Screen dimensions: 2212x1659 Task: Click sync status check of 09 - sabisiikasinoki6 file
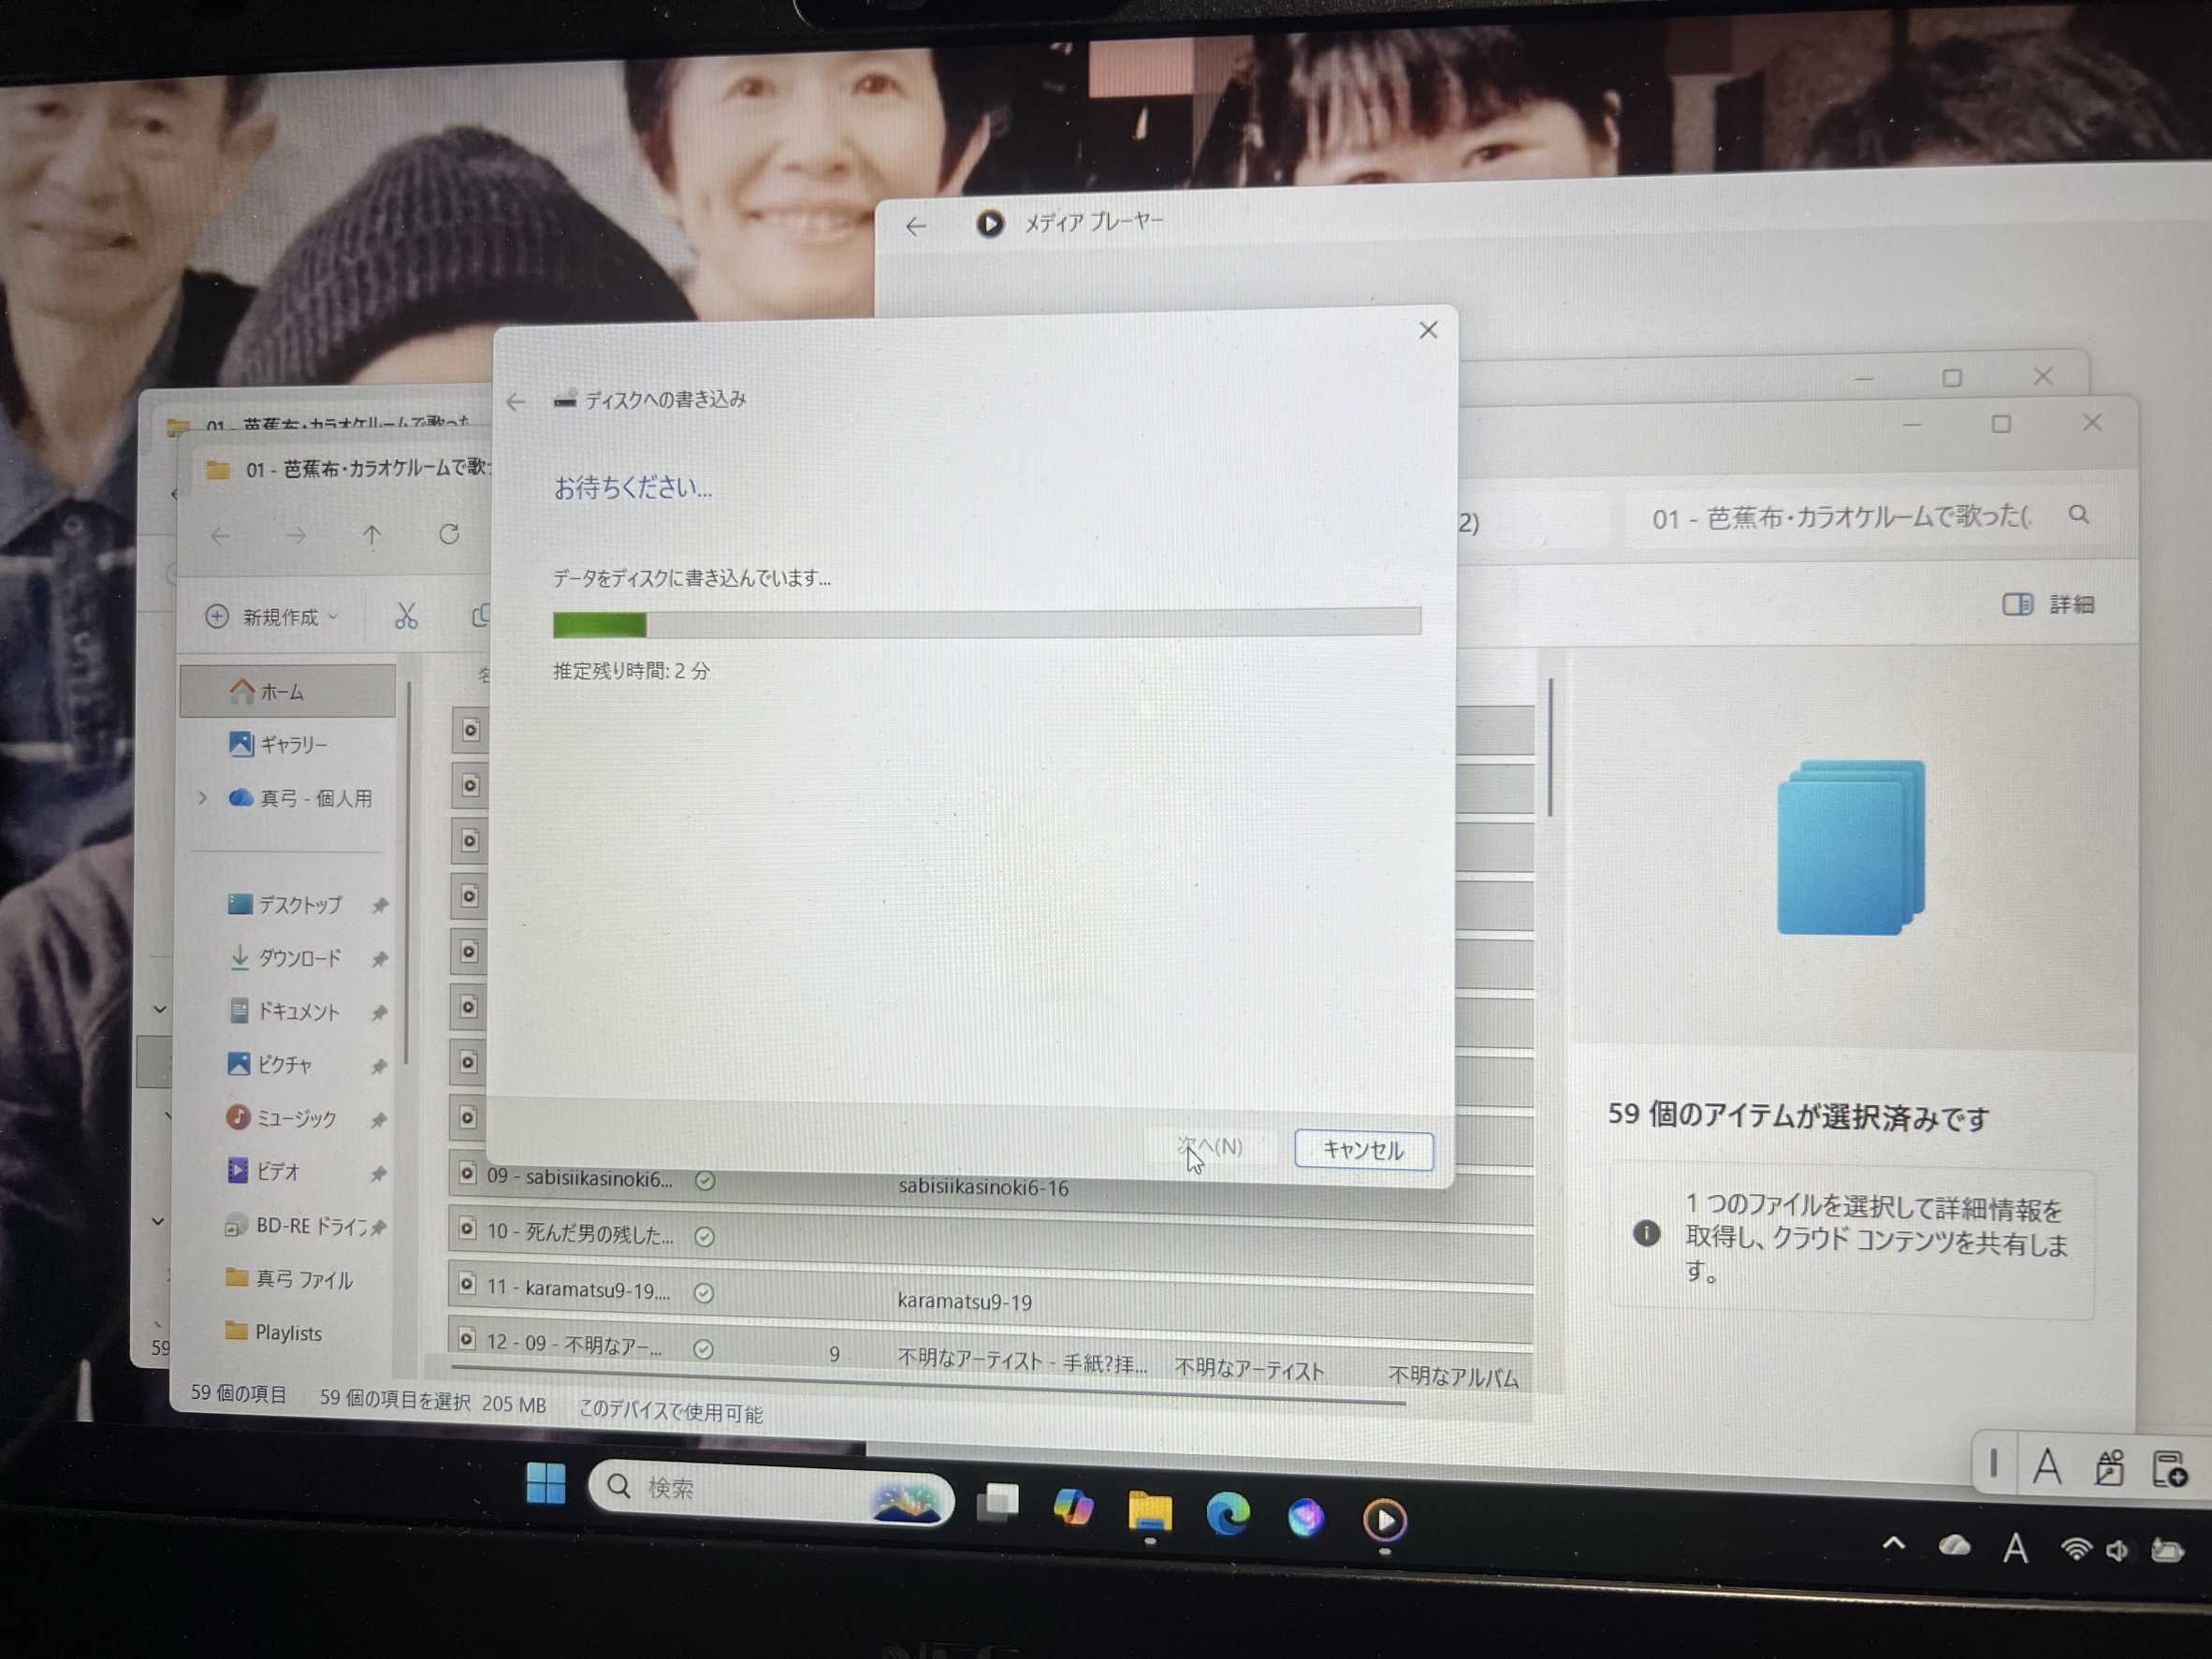pyautogui.click(x=705, y=1181)
